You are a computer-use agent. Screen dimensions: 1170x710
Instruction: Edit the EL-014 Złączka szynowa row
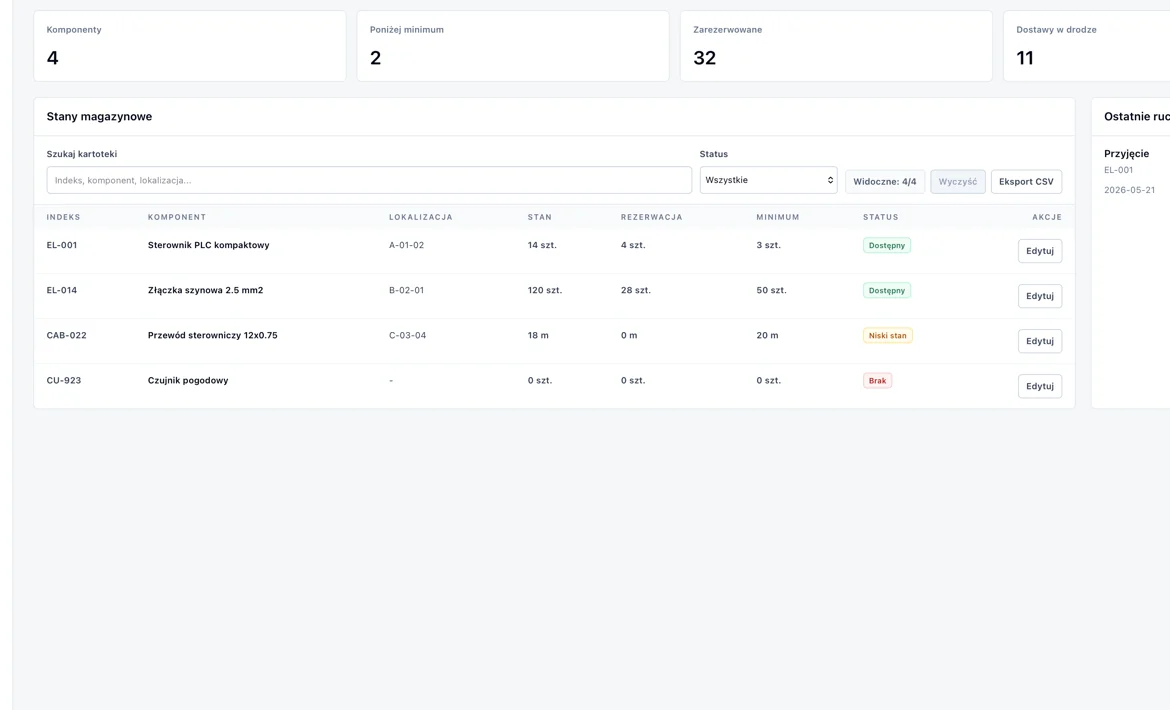click(x=1039, y=296)
